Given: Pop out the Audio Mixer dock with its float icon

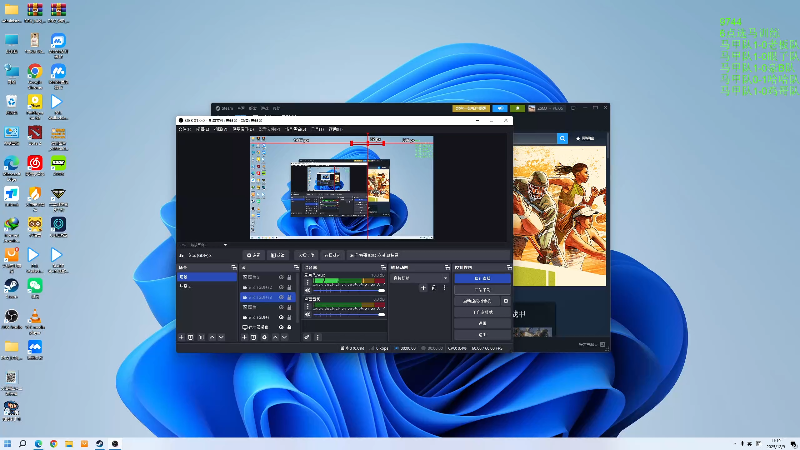Looking at the screenshot, I should point(383,267).
